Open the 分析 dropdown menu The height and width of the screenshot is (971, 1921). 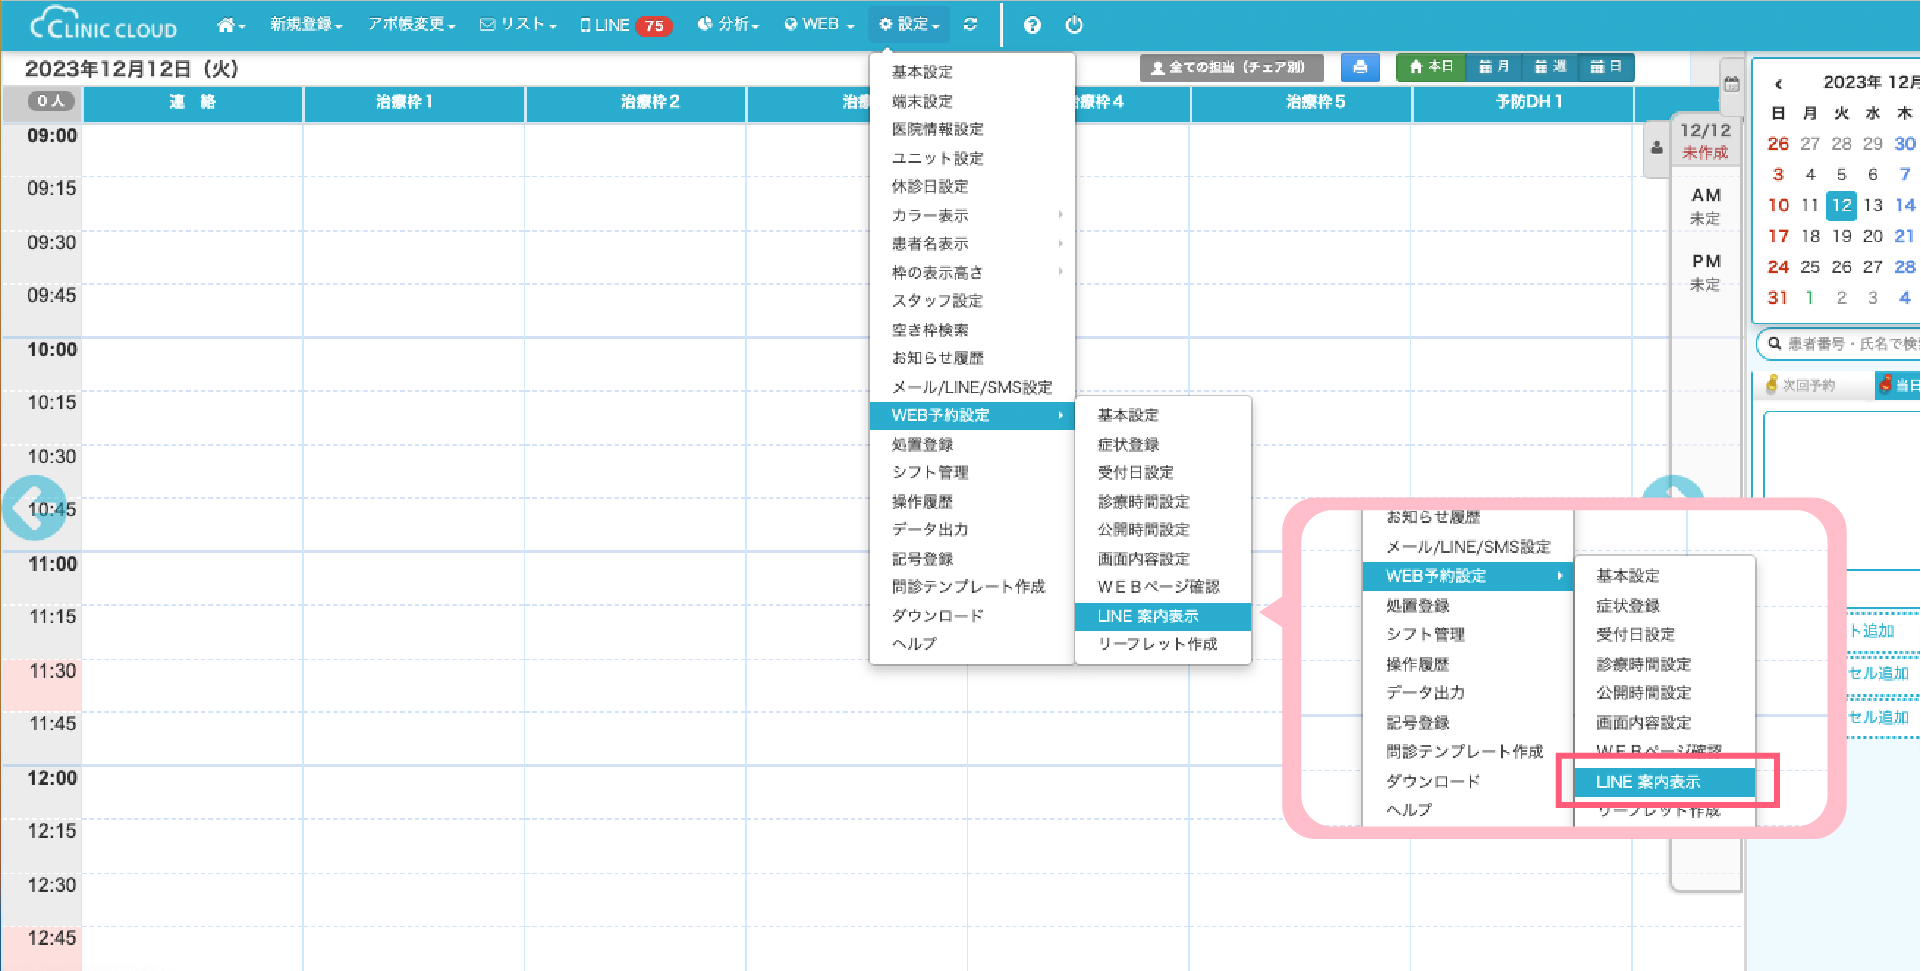click(x=728, y=25)
